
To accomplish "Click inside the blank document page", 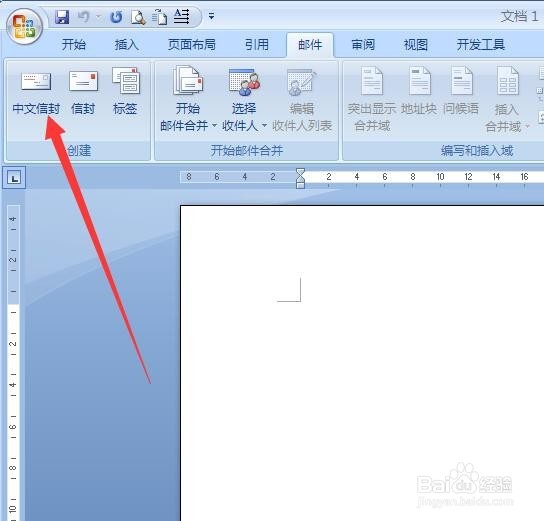I will (362, 363).
